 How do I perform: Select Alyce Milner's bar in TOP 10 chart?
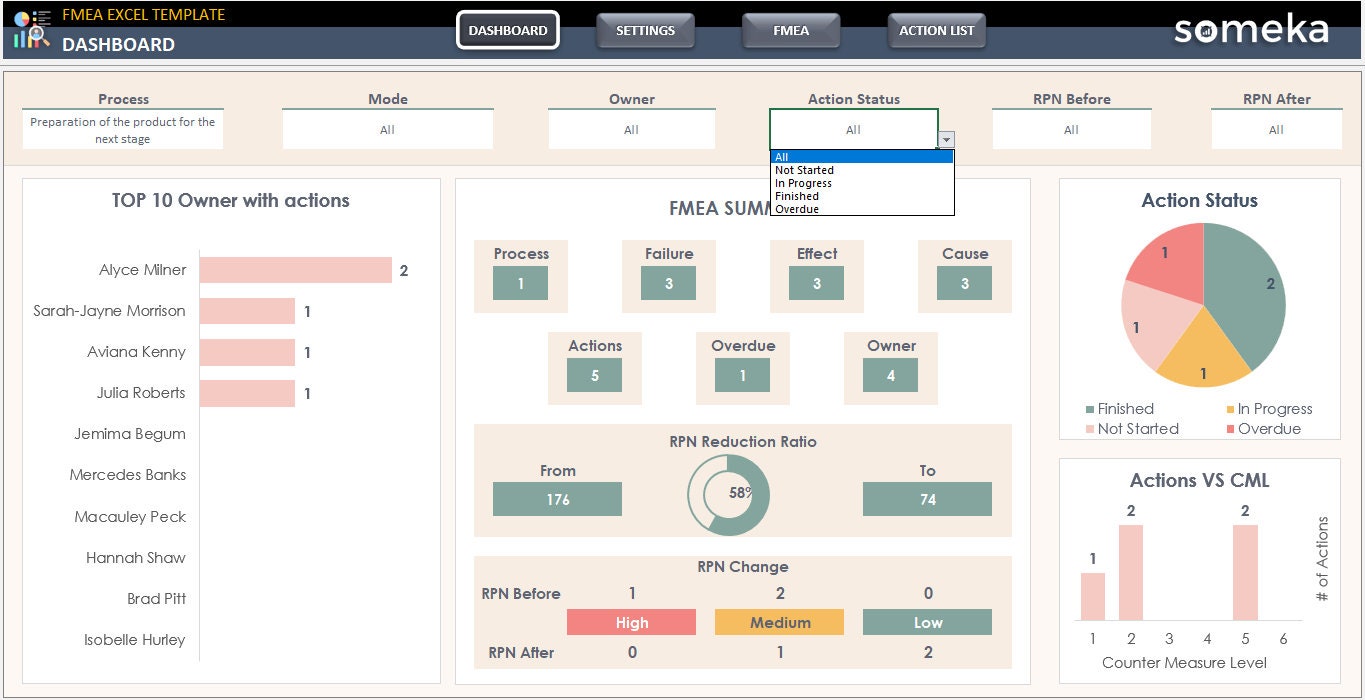(295, 269)
